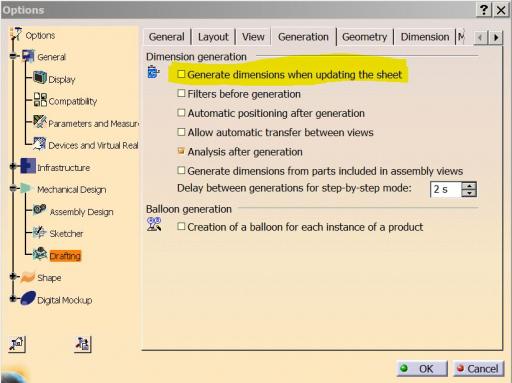Click the Assembly Design gears icon
The width and height of the screenshot is (512, 383).
click(x=40, y=210)
